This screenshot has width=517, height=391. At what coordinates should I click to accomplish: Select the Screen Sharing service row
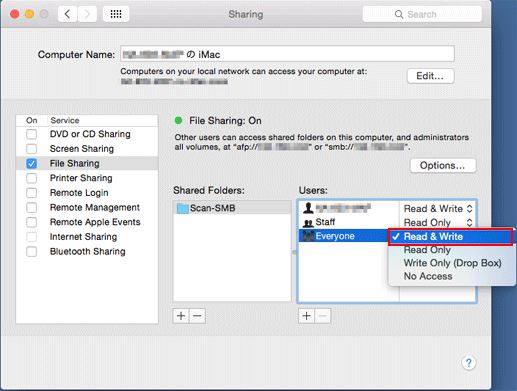(x=87, y=149)
